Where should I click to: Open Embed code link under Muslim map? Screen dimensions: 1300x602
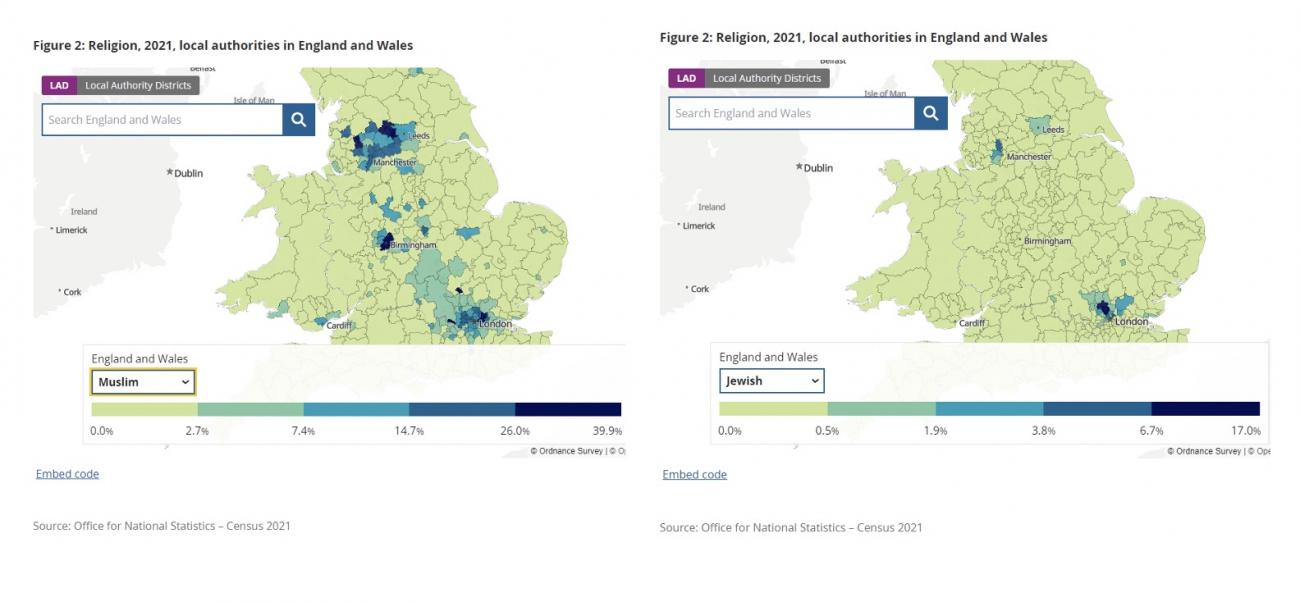[67, 474]
